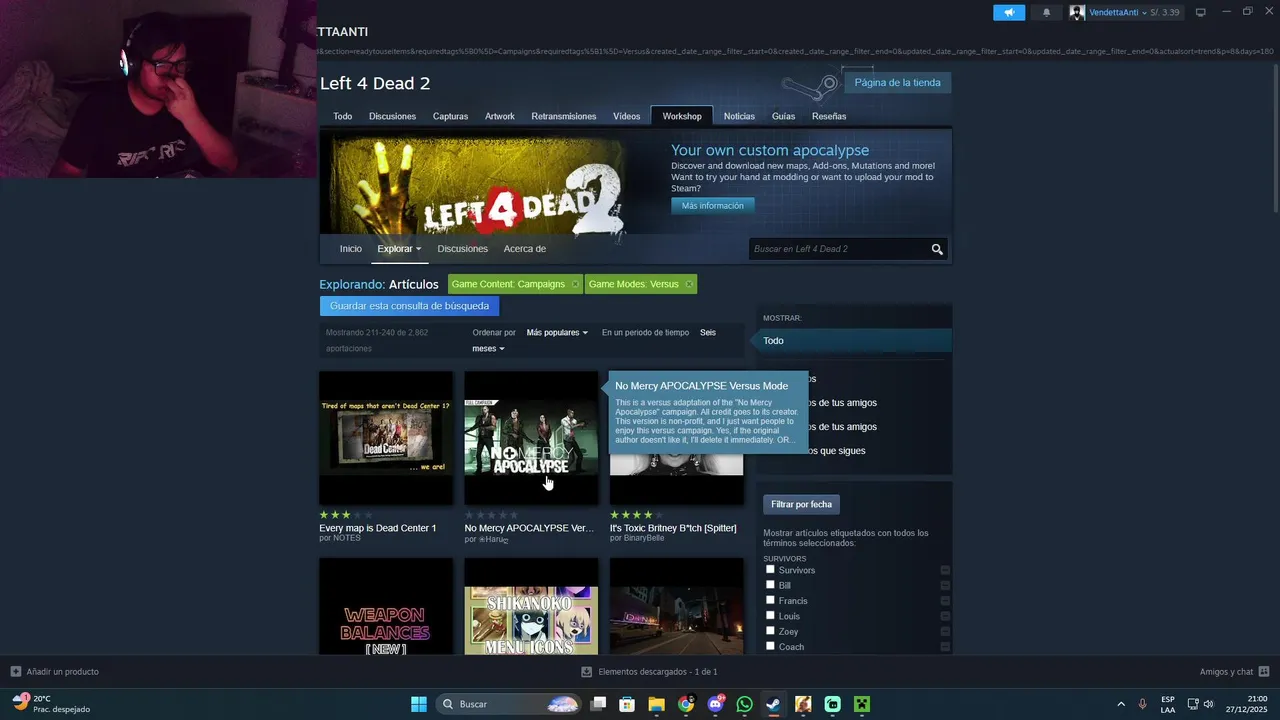Click the microphone icon in system tray
Image resolution: width=1280 pixels, height=720 pixels.
1142,704
